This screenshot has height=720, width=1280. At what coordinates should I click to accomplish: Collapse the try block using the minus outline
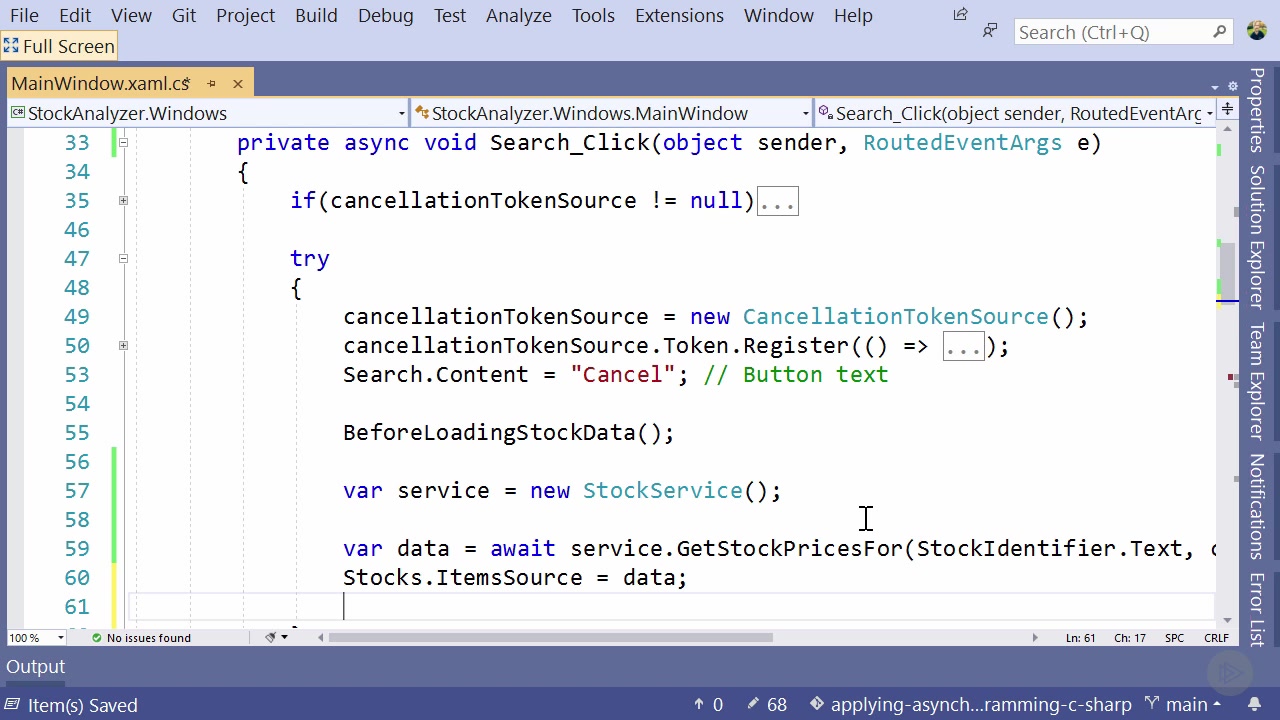click(123, 258)
